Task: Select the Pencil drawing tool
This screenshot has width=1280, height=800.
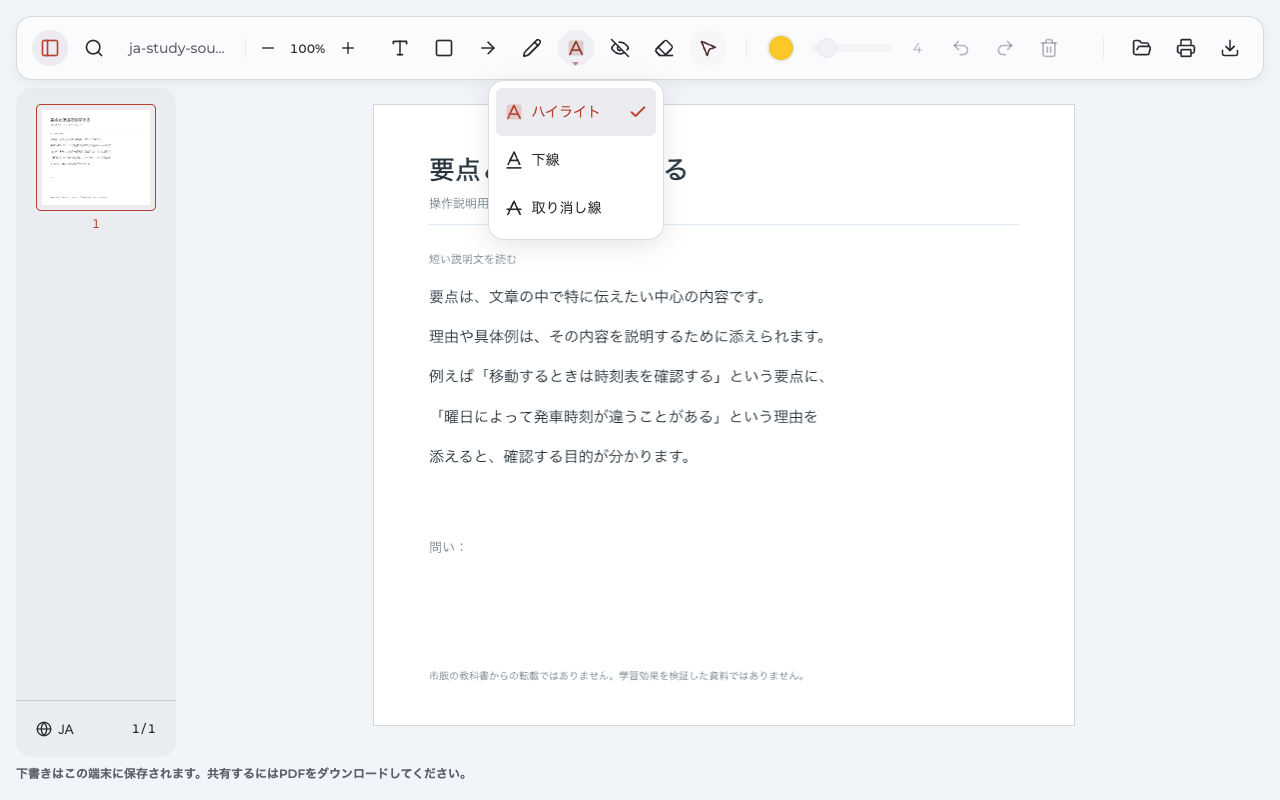Action: pos(532,48)
